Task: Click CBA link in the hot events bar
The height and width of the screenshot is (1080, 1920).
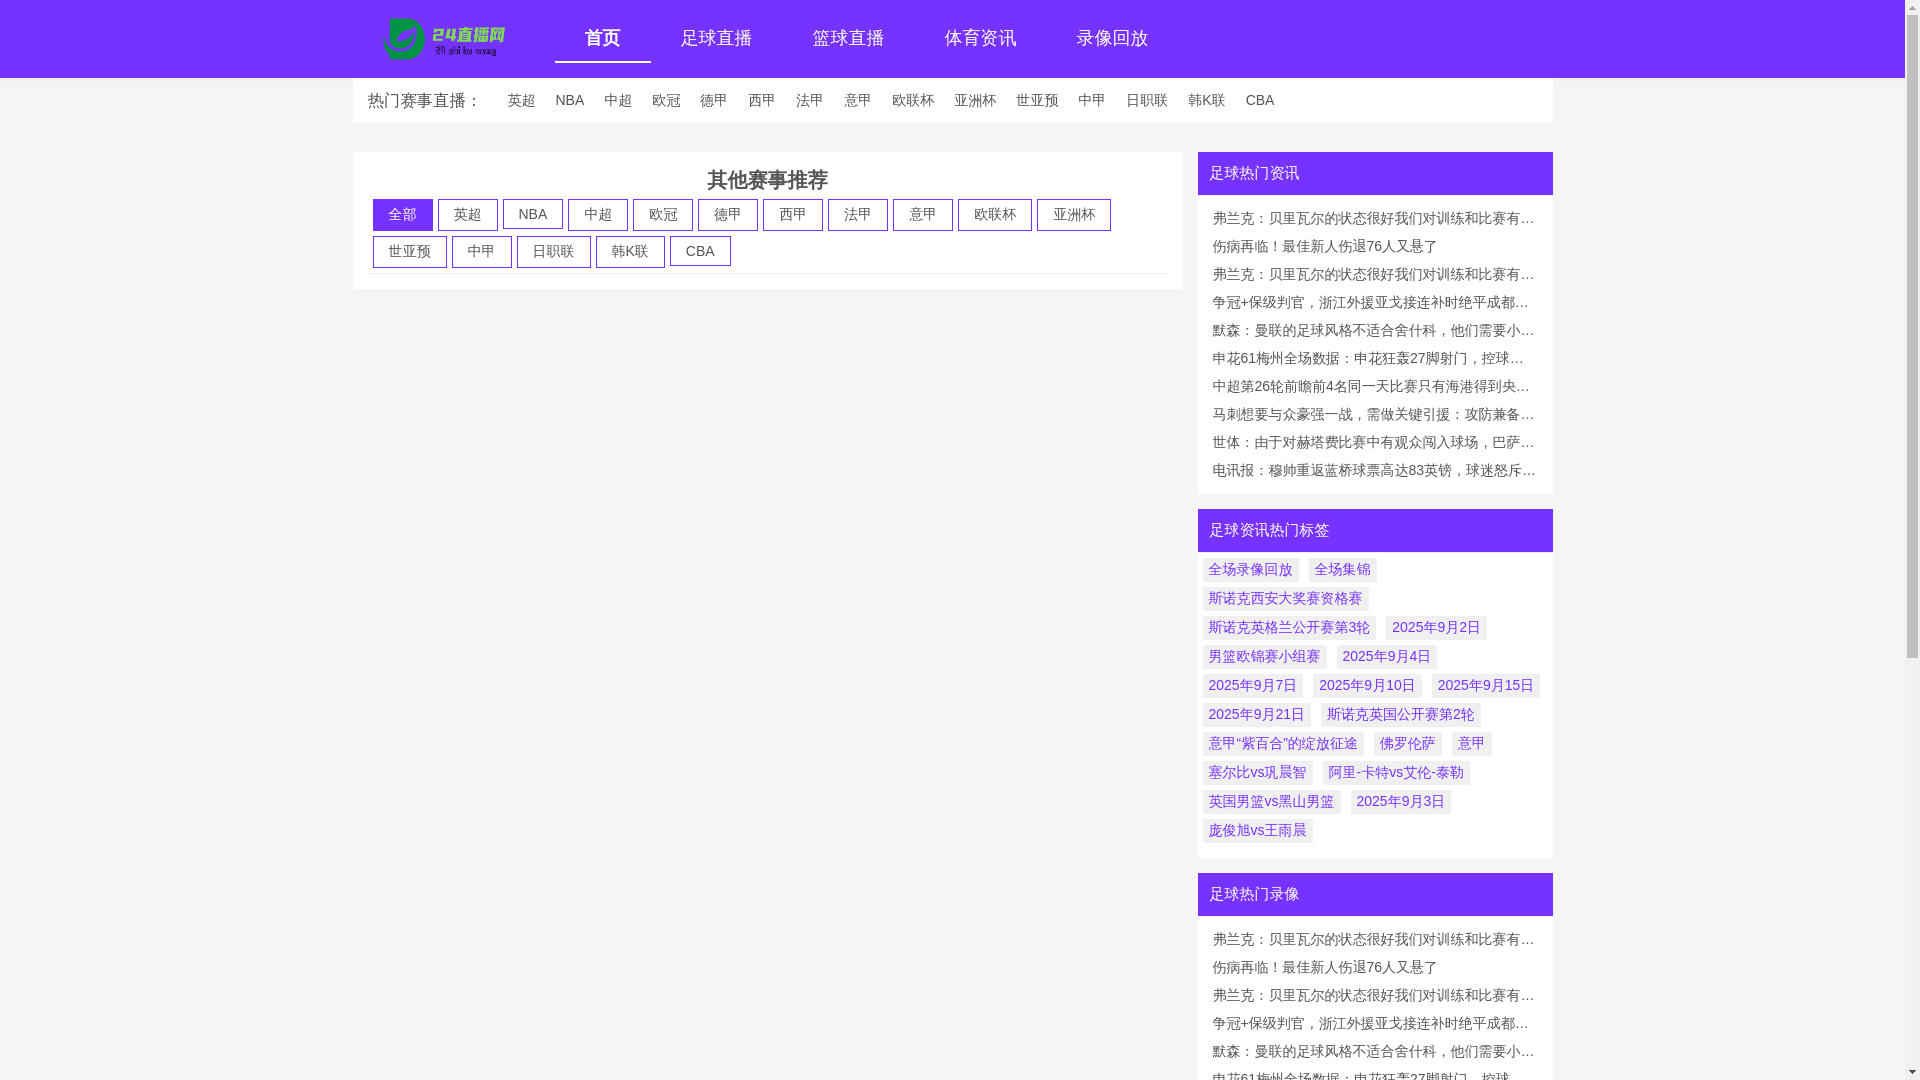Action: coord(1259,100)
